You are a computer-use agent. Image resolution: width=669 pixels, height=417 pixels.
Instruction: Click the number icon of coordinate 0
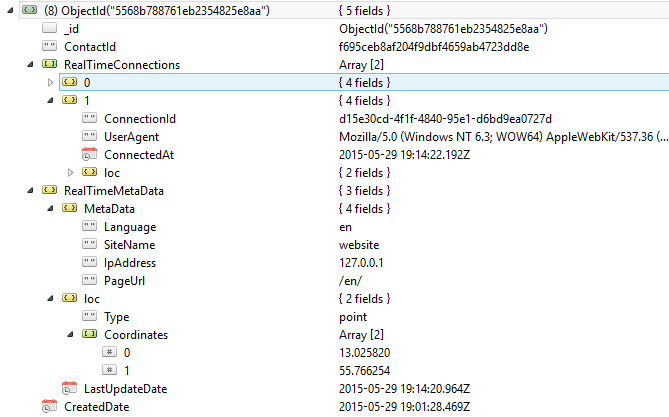(110, 352)
